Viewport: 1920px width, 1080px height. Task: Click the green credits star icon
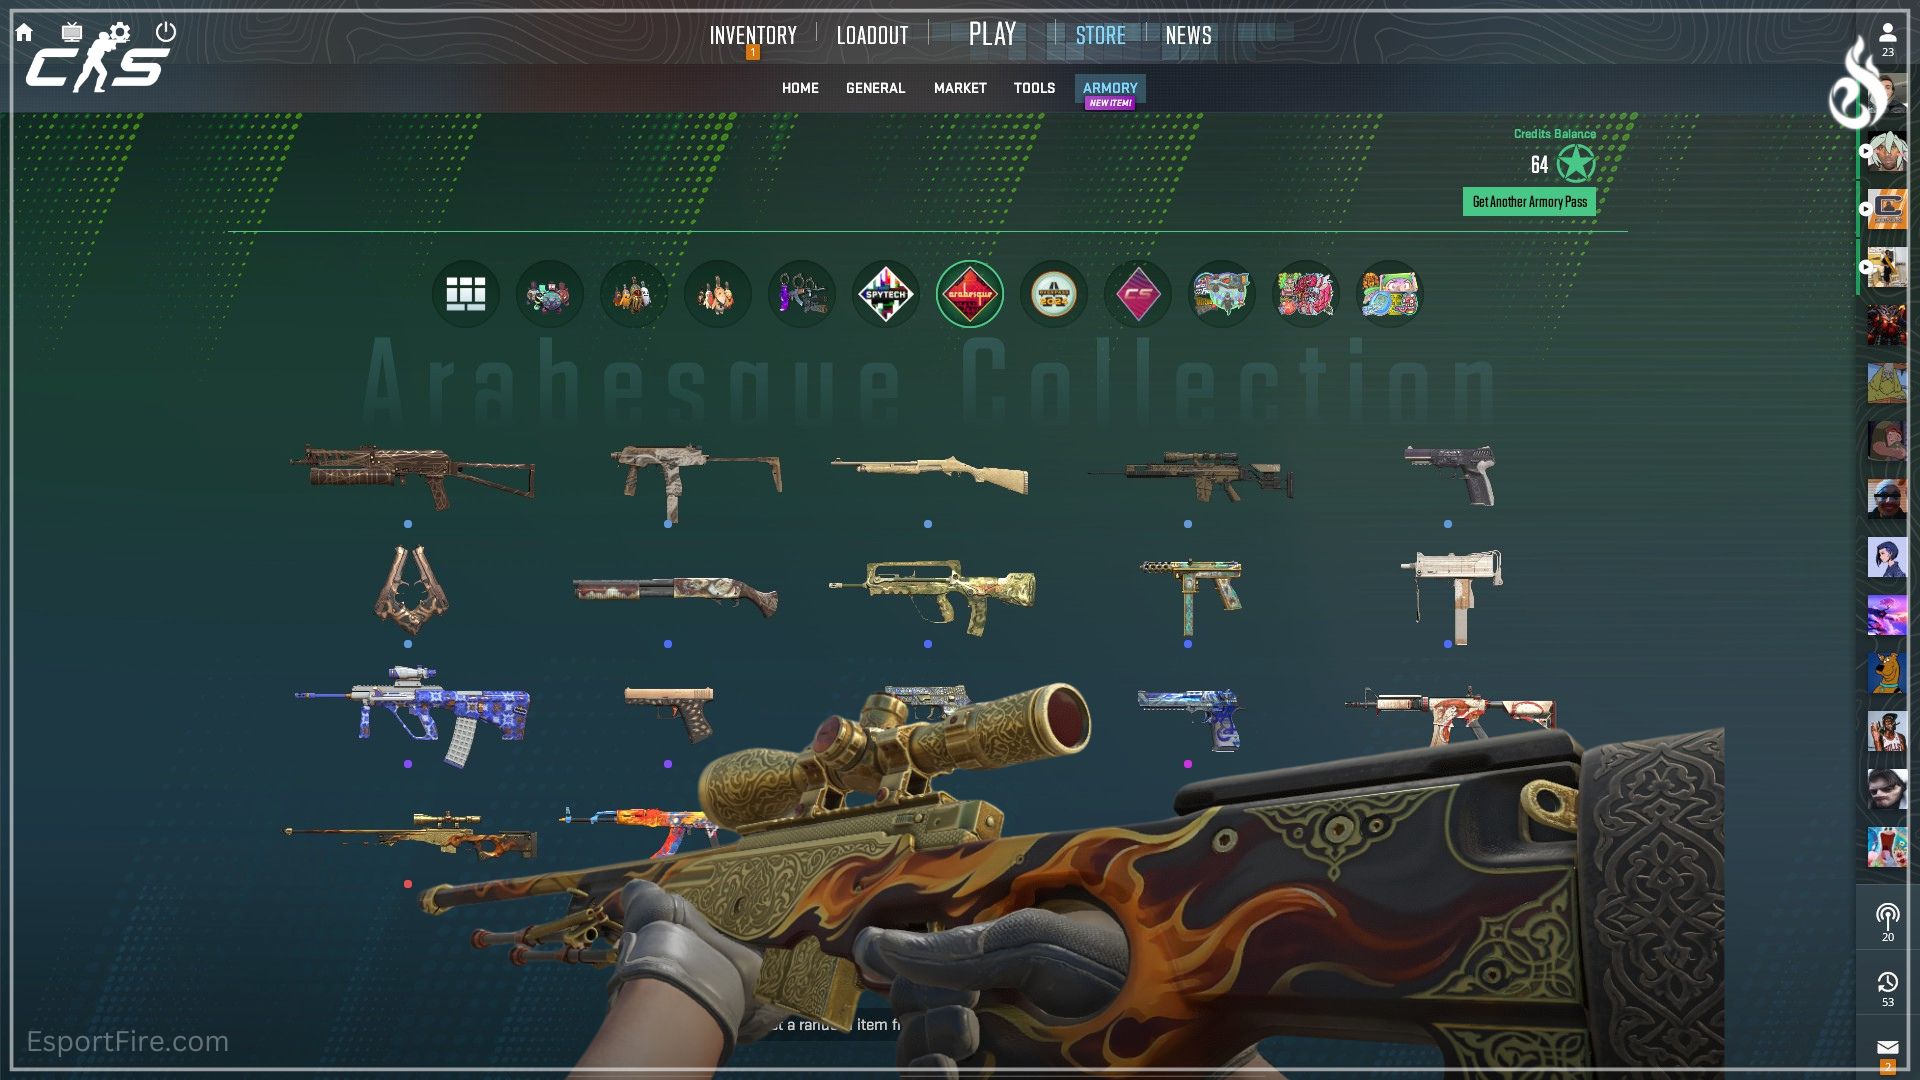[1576, 164]
